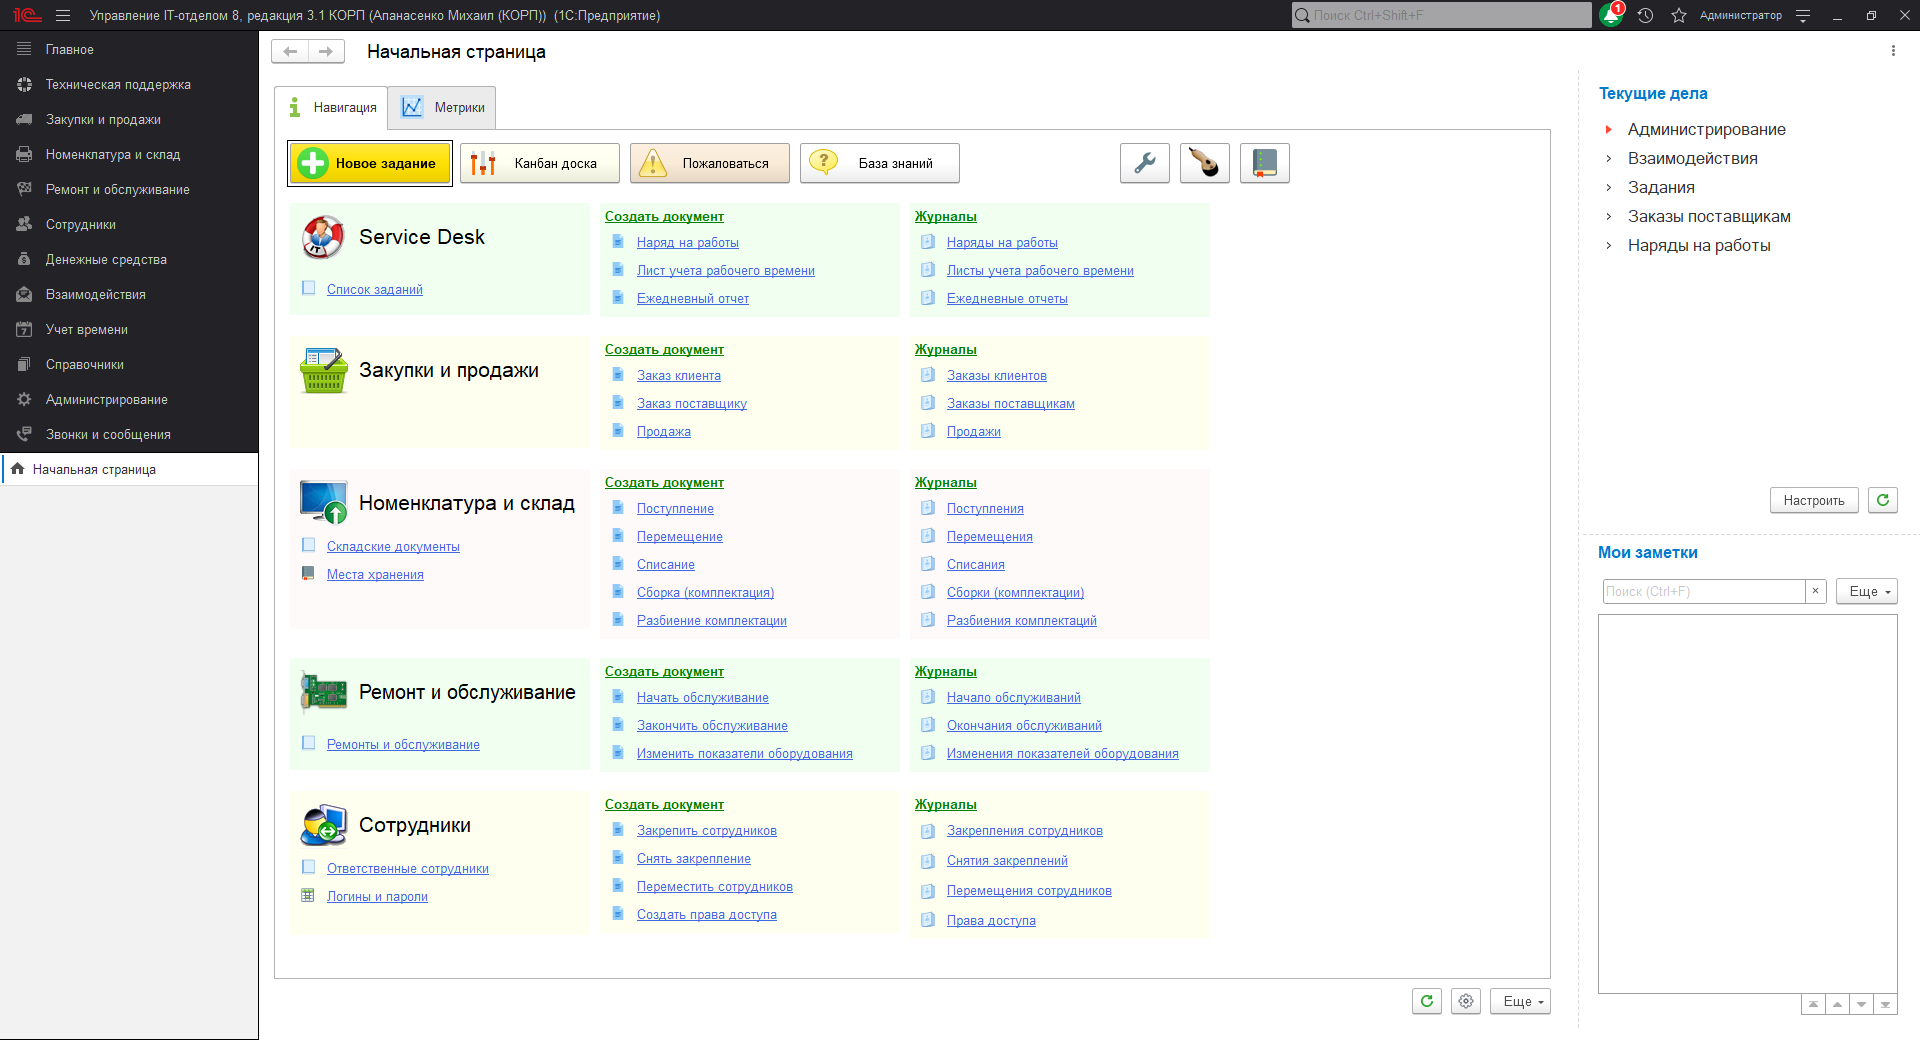Open the hamburger sections menu
This screenshot has height=1040, width=1920.
(63, 15)
